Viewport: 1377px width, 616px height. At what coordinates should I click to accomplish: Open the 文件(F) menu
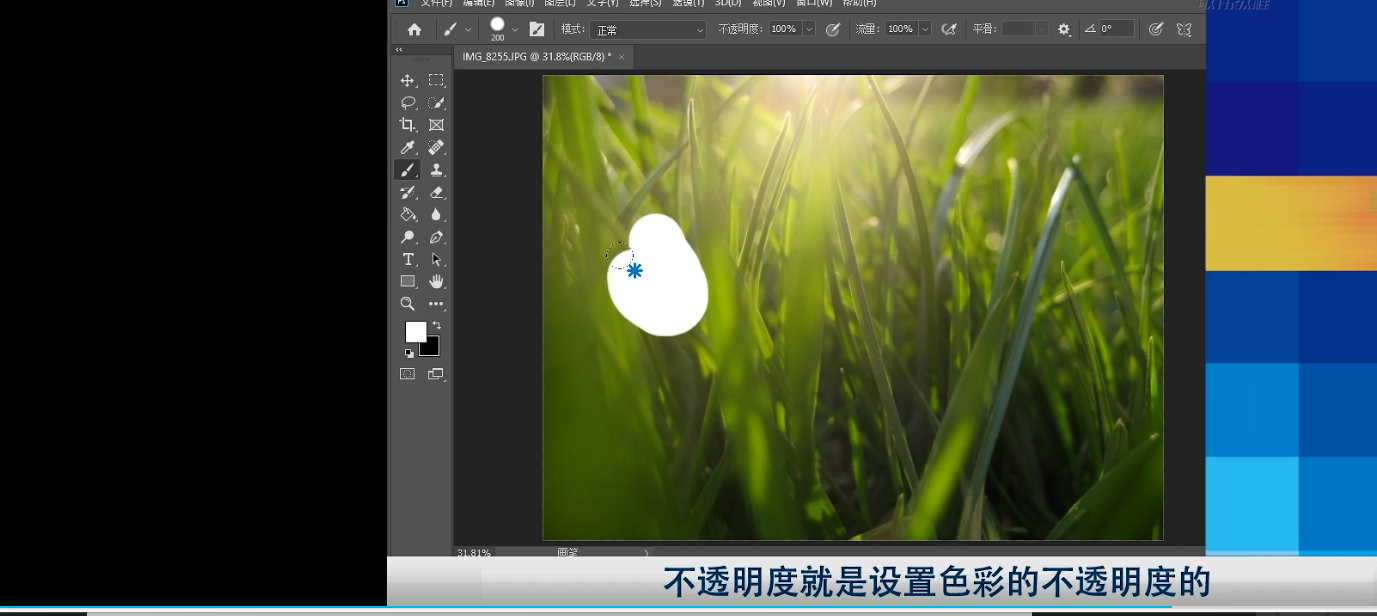[436, 3]
